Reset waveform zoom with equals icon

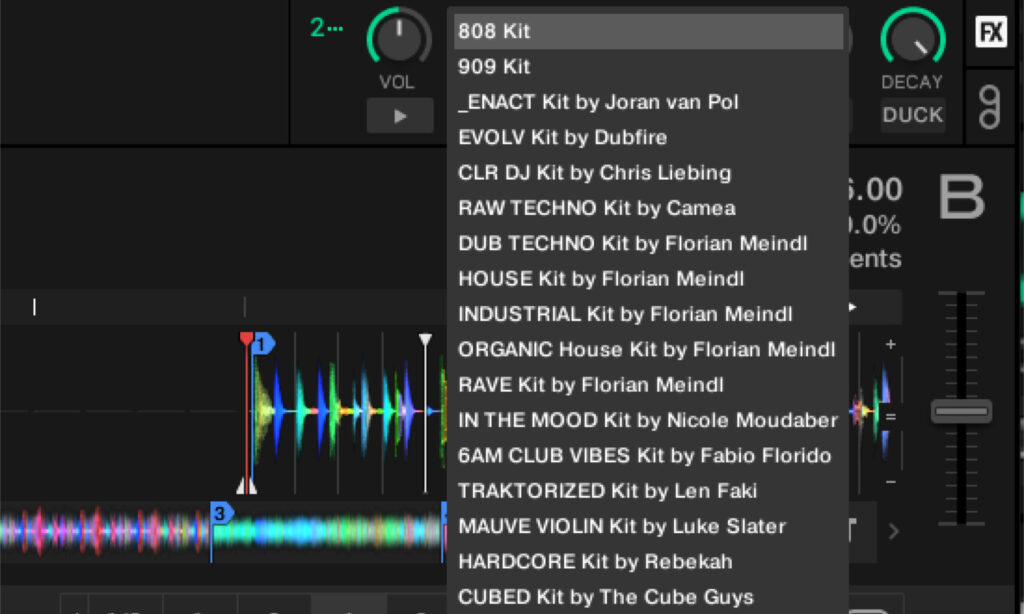[x=890, y=415]
